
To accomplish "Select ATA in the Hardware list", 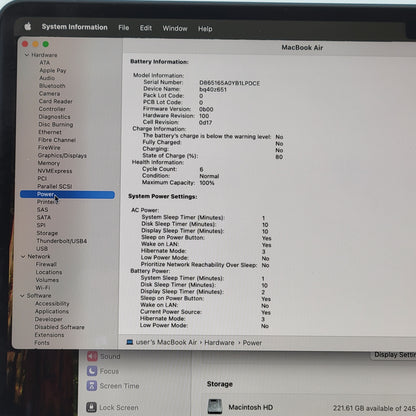I will pos(45,63).
